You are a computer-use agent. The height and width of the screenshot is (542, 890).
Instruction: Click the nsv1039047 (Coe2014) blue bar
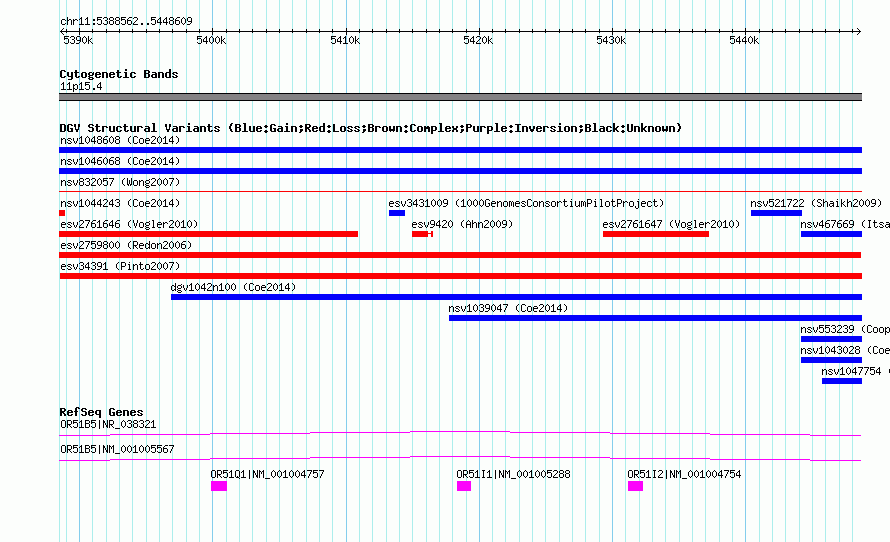coord(655,318)
